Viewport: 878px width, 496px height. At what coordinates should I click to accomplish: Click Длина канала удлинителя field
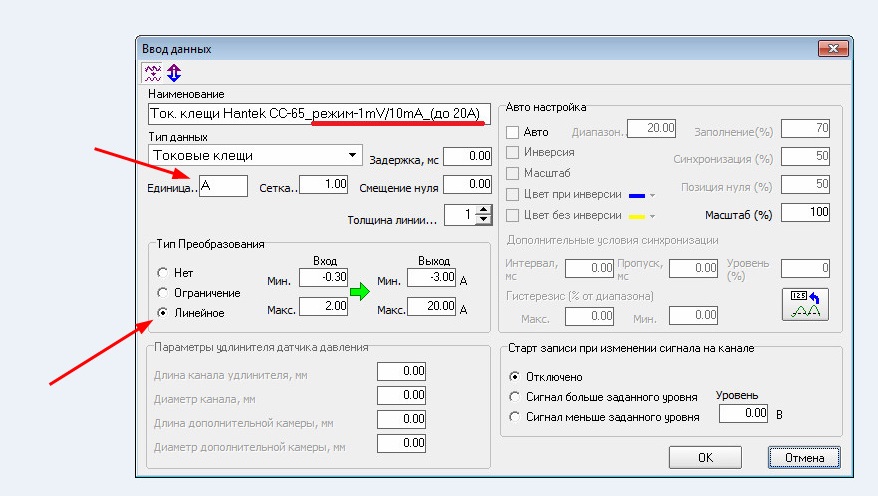[x=401, y=371]
